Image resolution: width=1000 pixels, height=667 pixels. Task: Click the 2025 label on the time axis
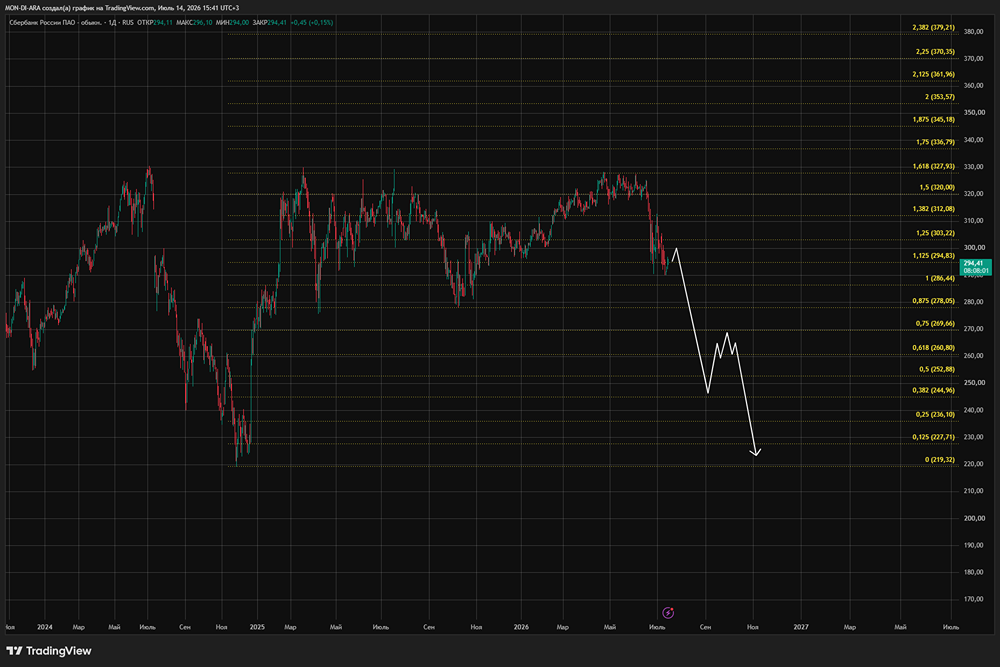coord(257,627)
